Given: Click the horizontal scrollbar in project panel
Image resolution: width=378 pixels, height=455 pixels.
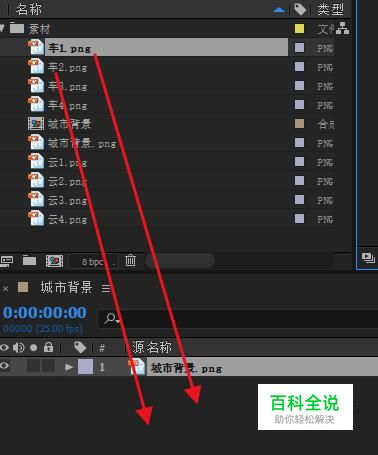Looking at the screenshot, I should (180, 261).
